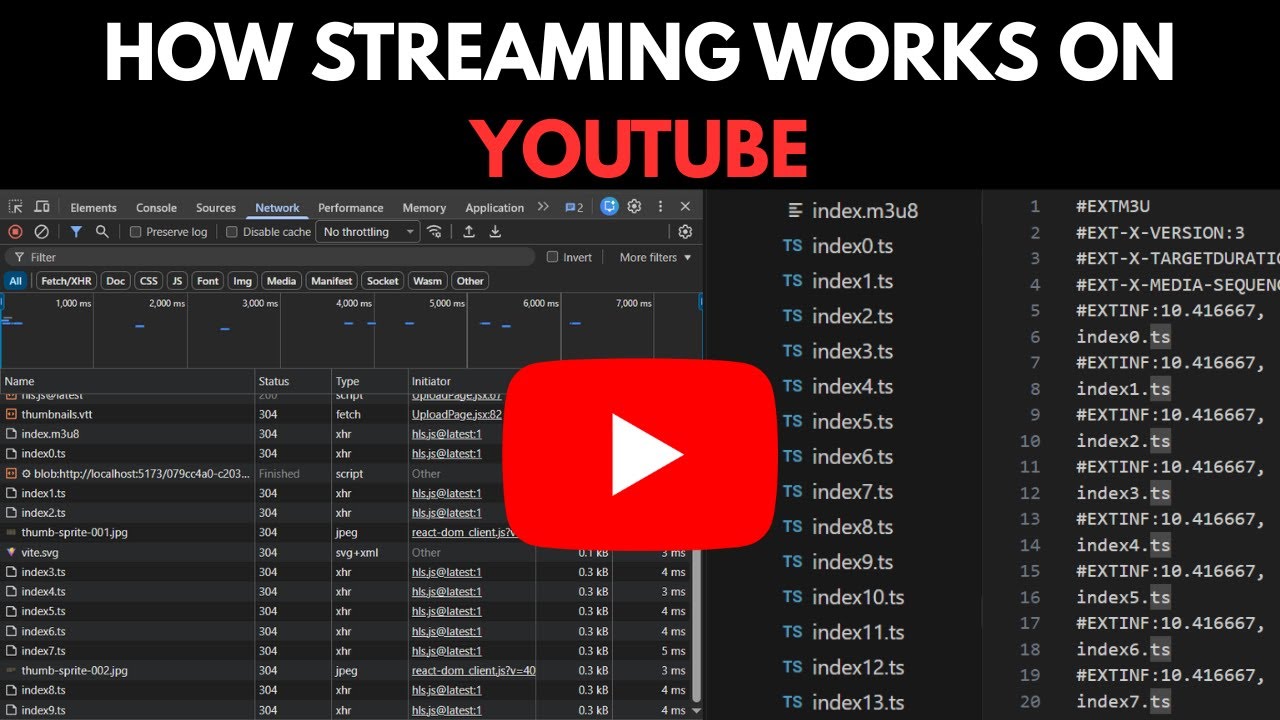Sort requests by Type column header
This screenshot has width=1280, height=720.
click(x=369, y=381)
